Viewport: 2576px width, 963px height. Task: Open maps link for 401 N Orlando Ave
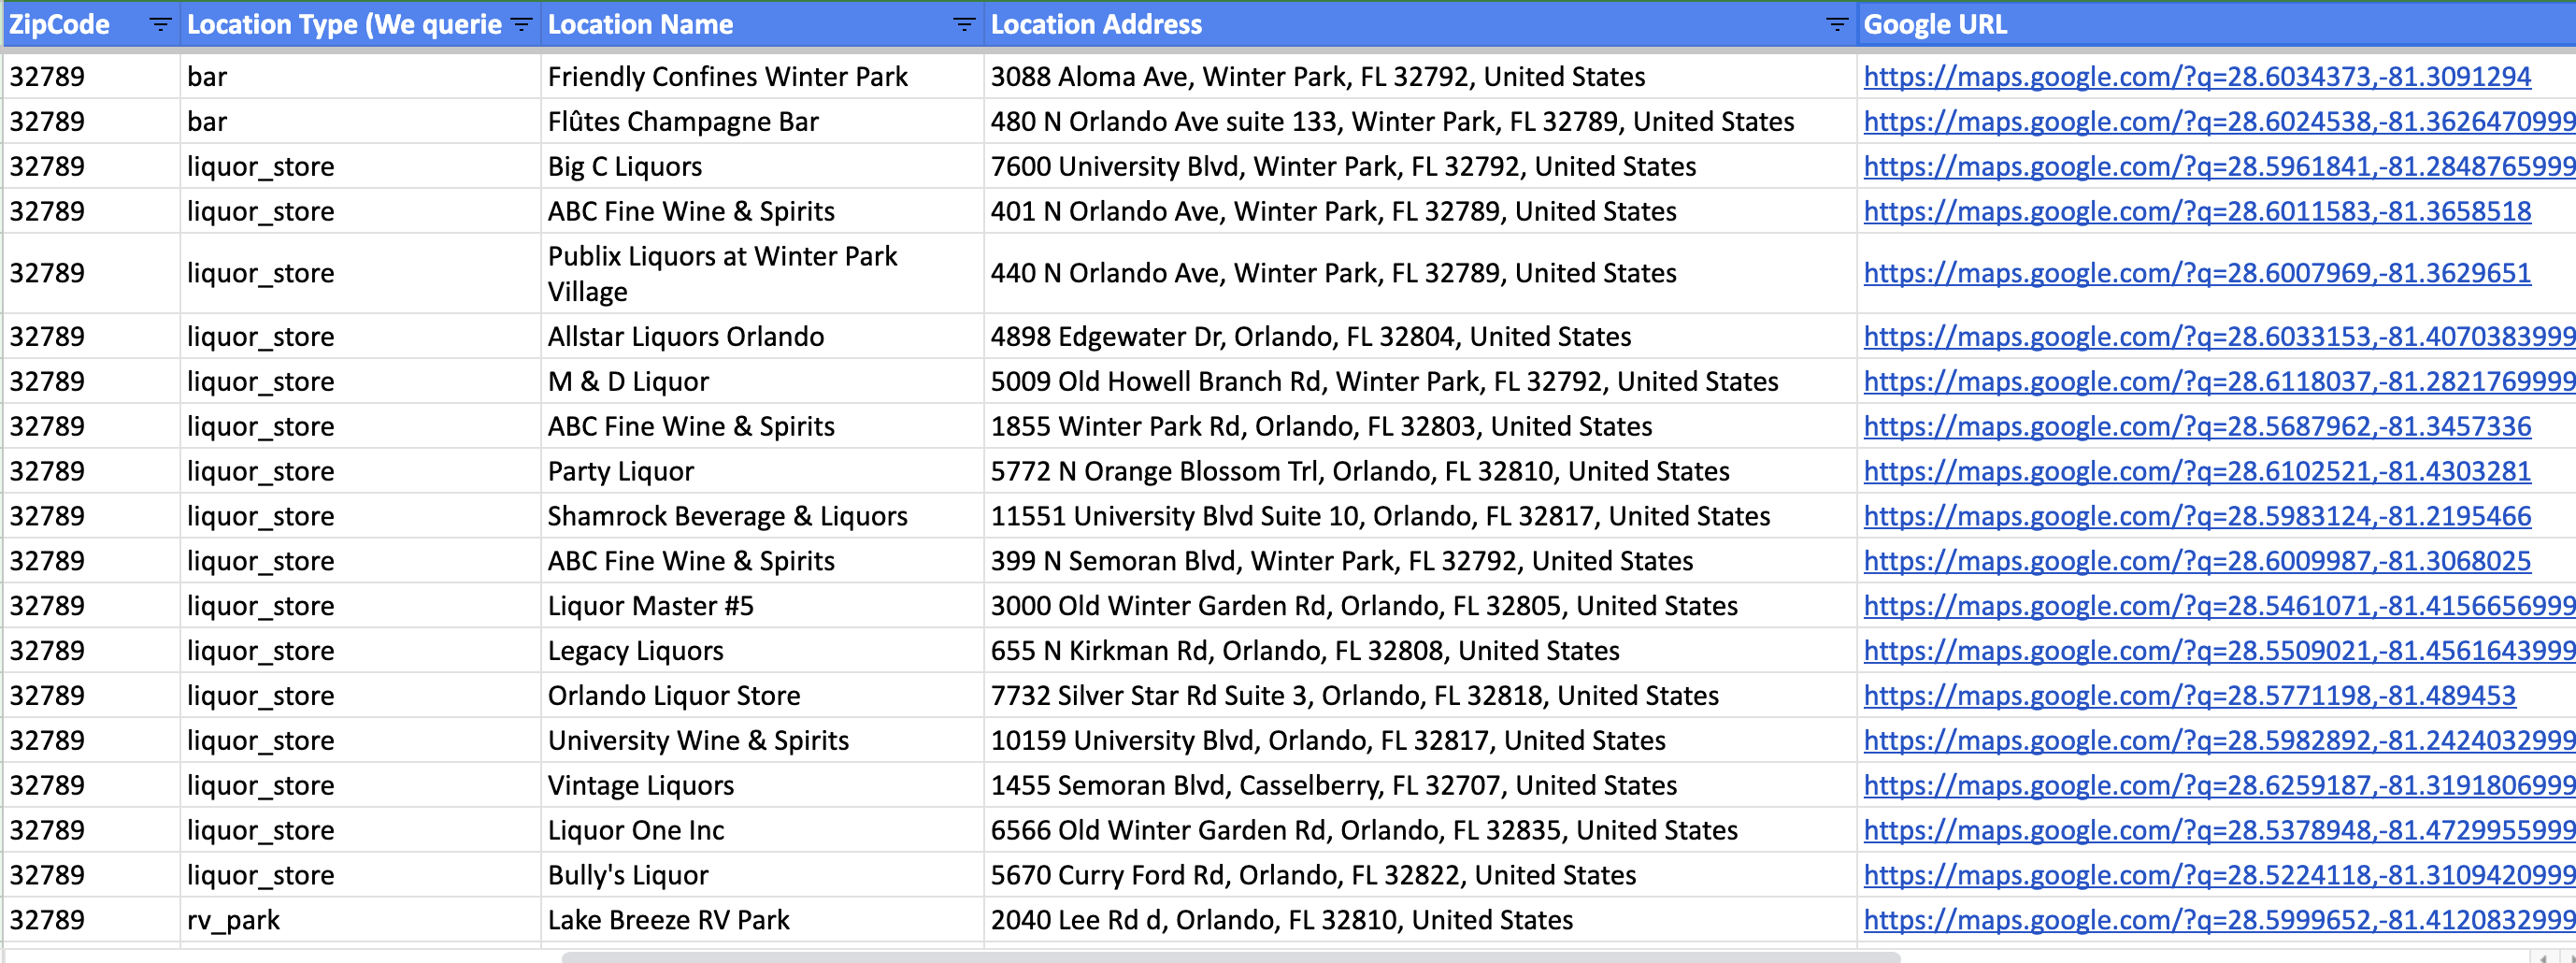[2197, 212]
